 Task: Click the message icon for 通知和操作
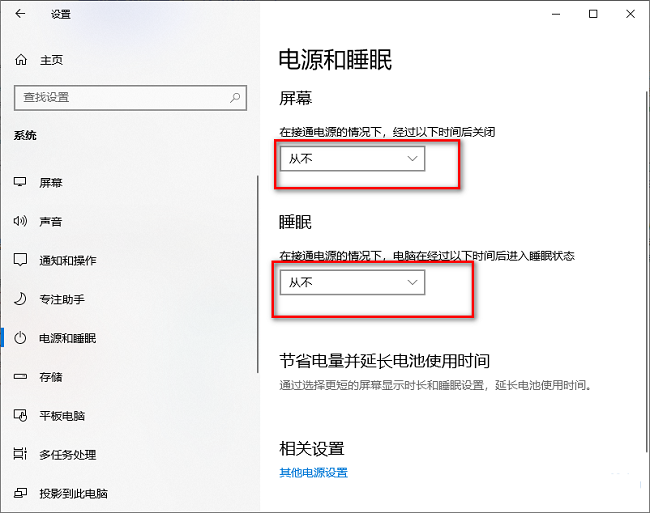(20, 260)
